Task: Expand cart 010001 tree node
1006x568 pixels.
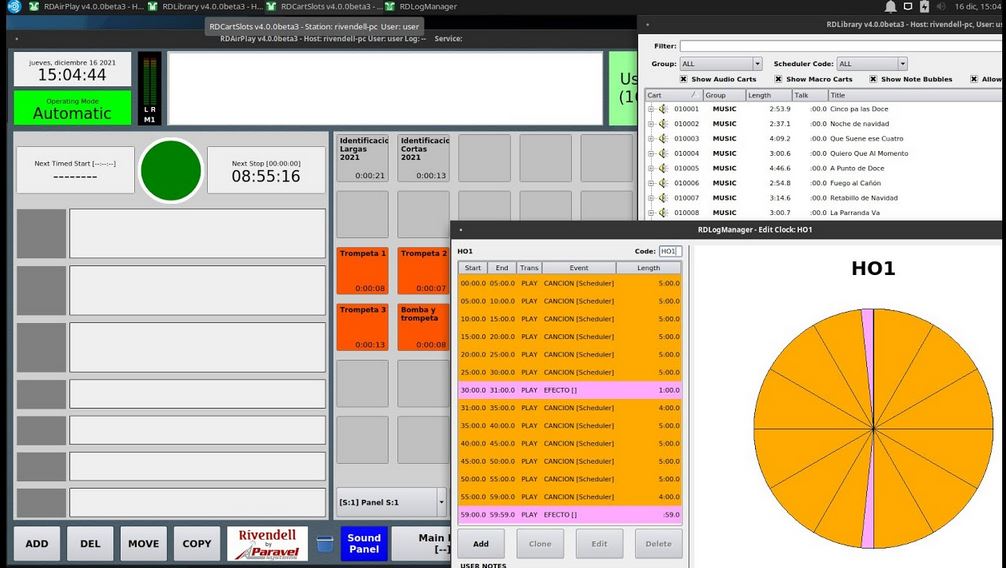Action: click(x=651, y=109)
